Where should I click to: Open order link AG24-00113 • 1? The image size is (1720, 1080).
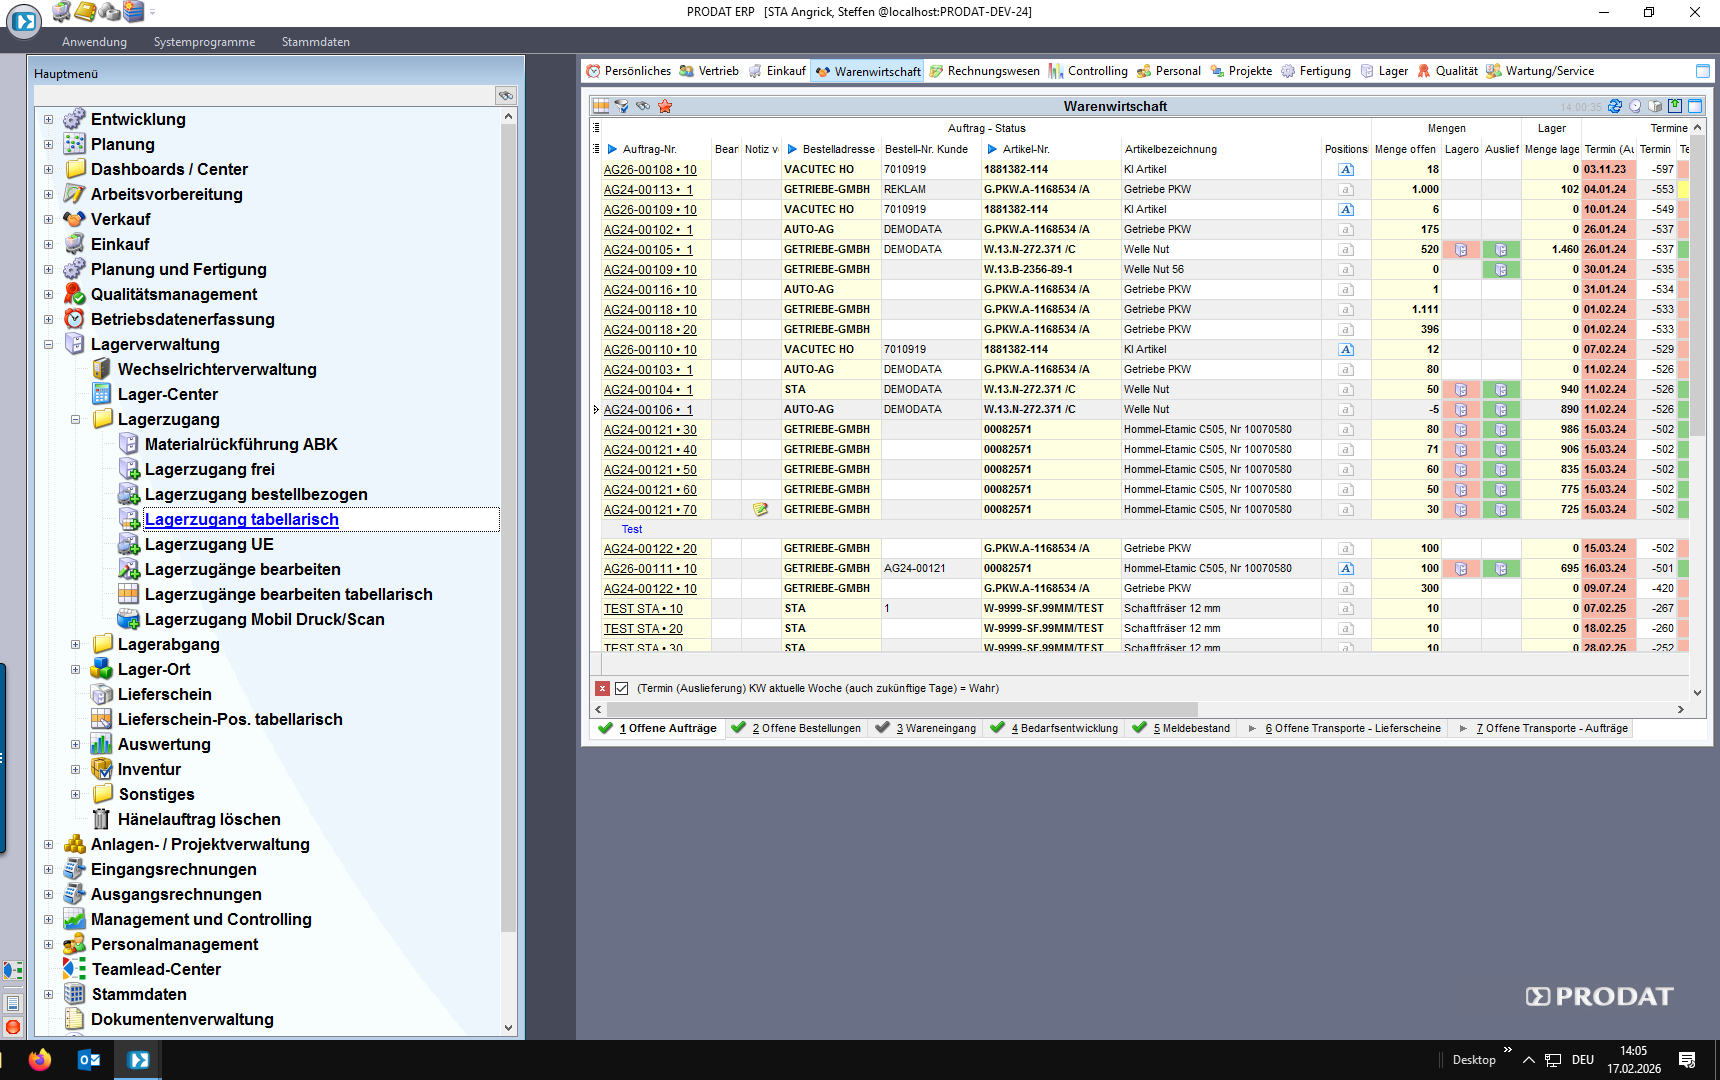click(648, 190)
